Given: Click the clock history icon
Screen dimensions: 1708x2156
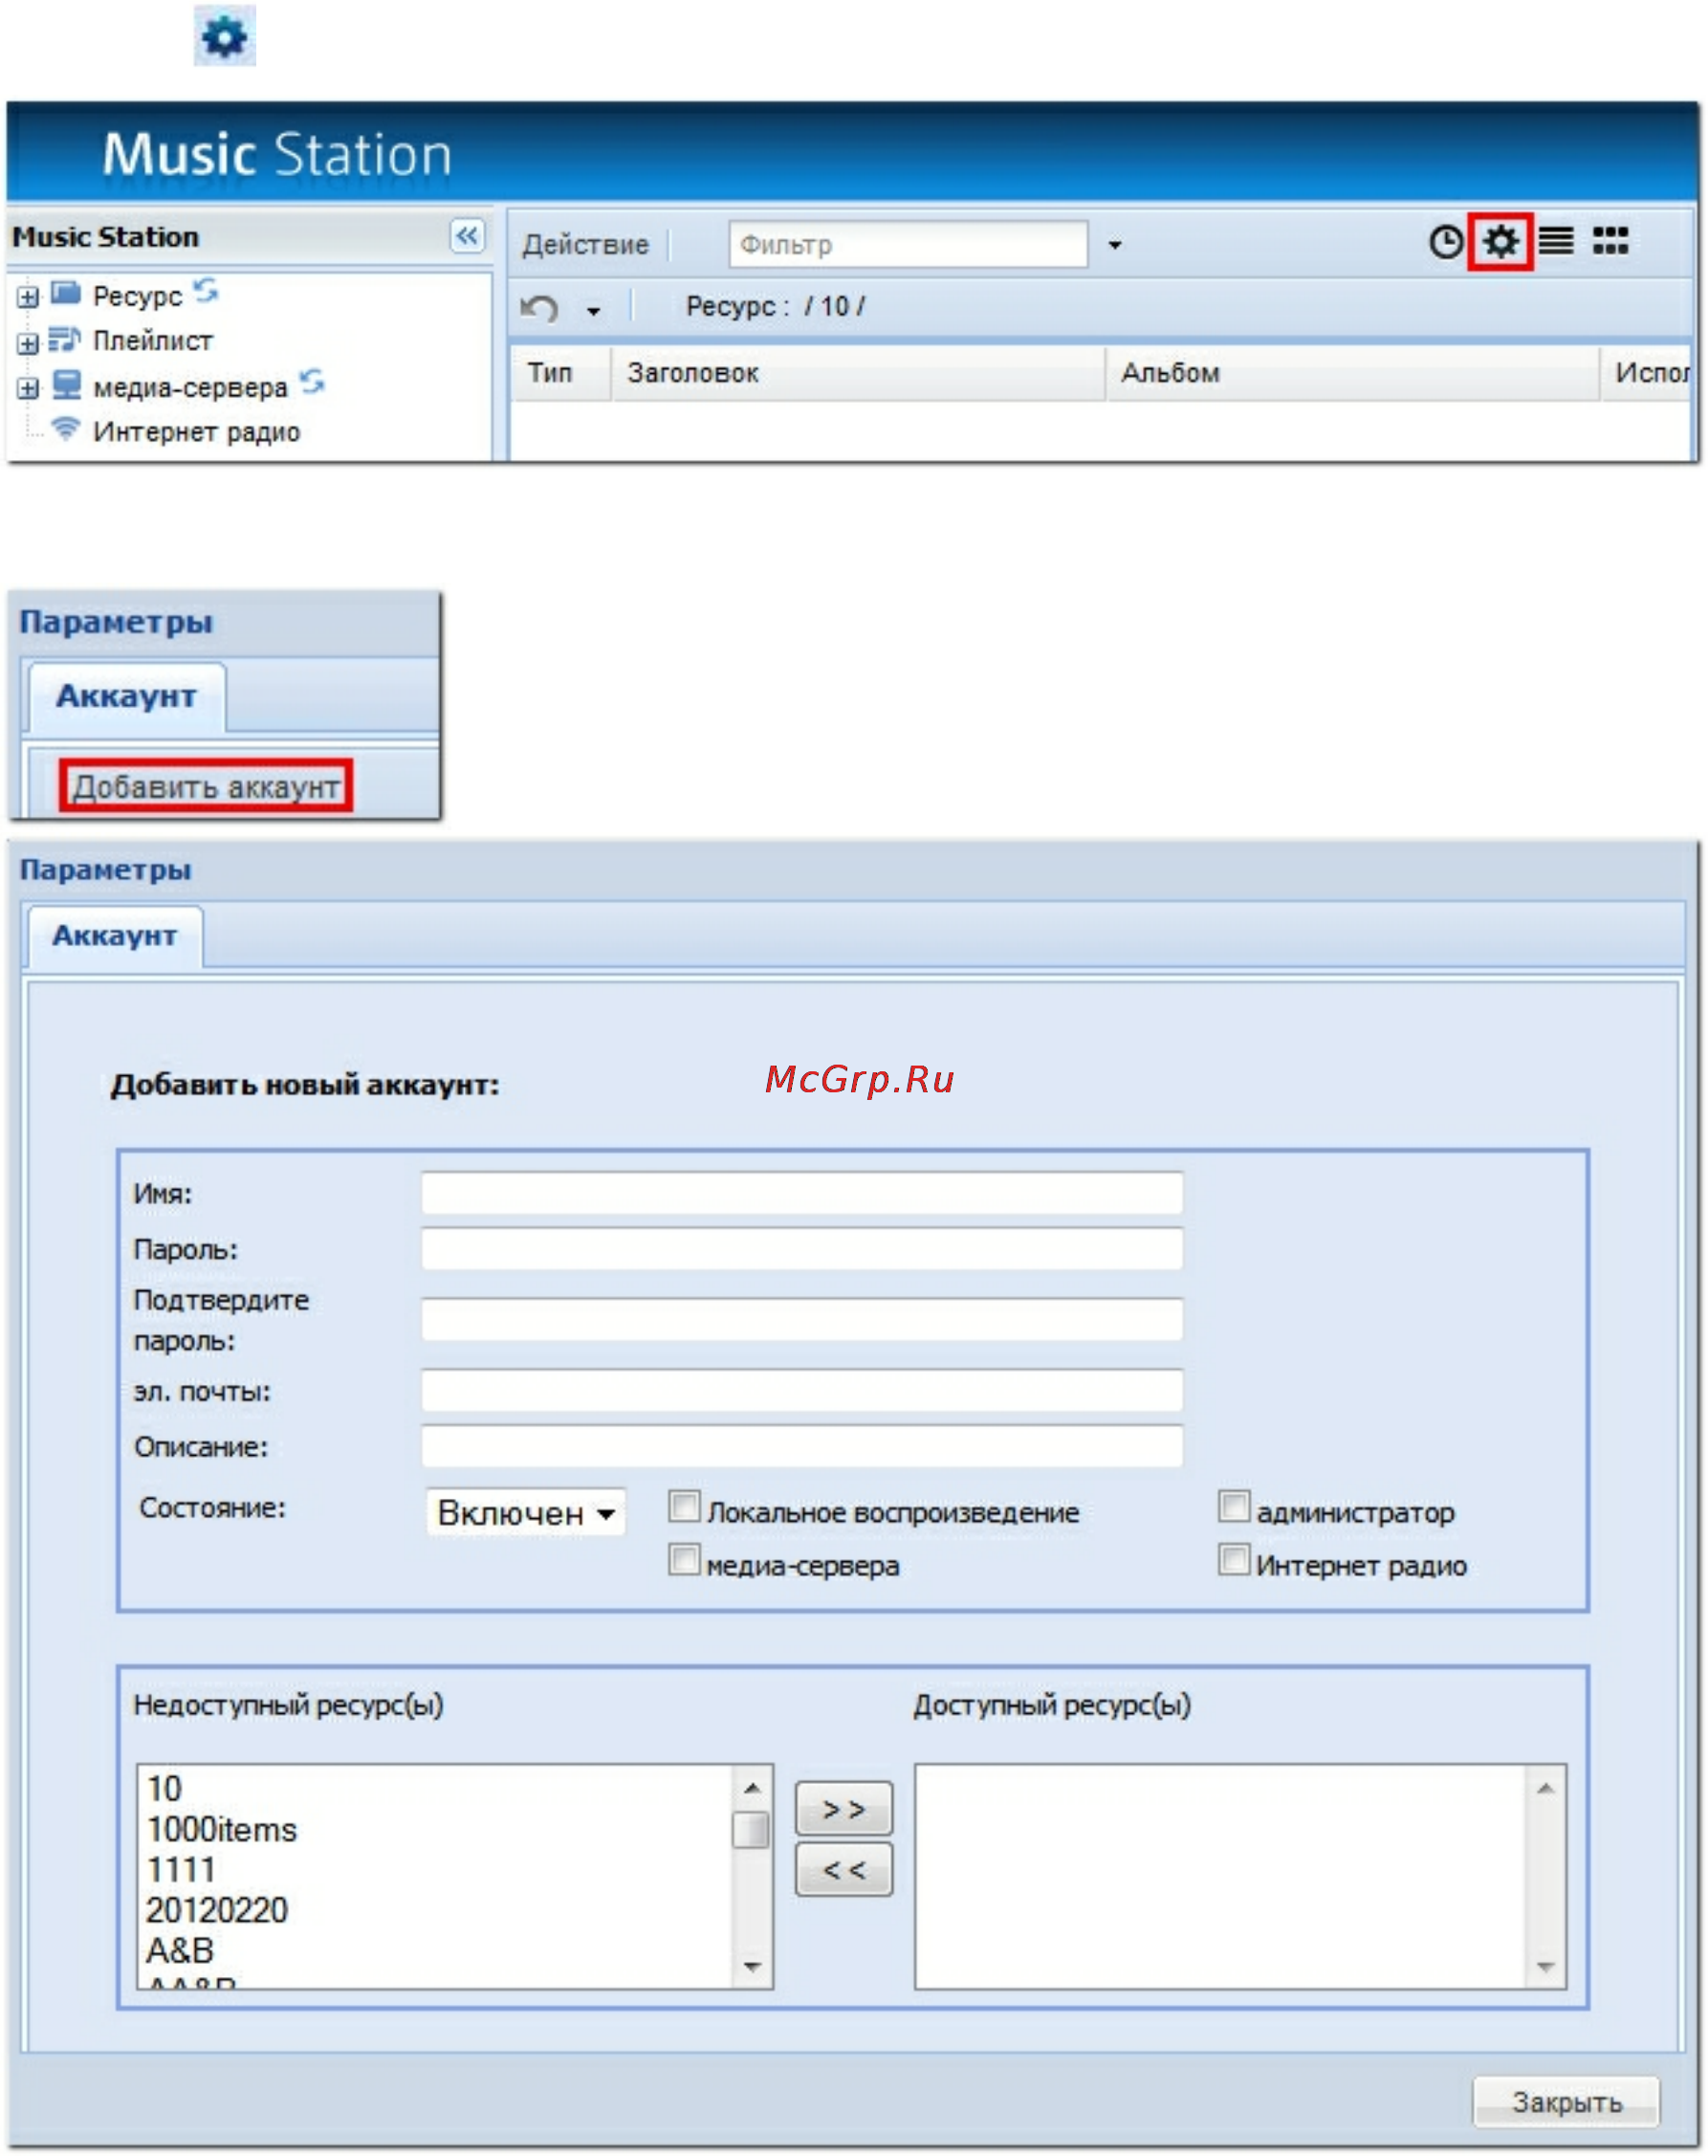Looking at the screenshot, I should pyautogui.click(x=1445, y=241).
